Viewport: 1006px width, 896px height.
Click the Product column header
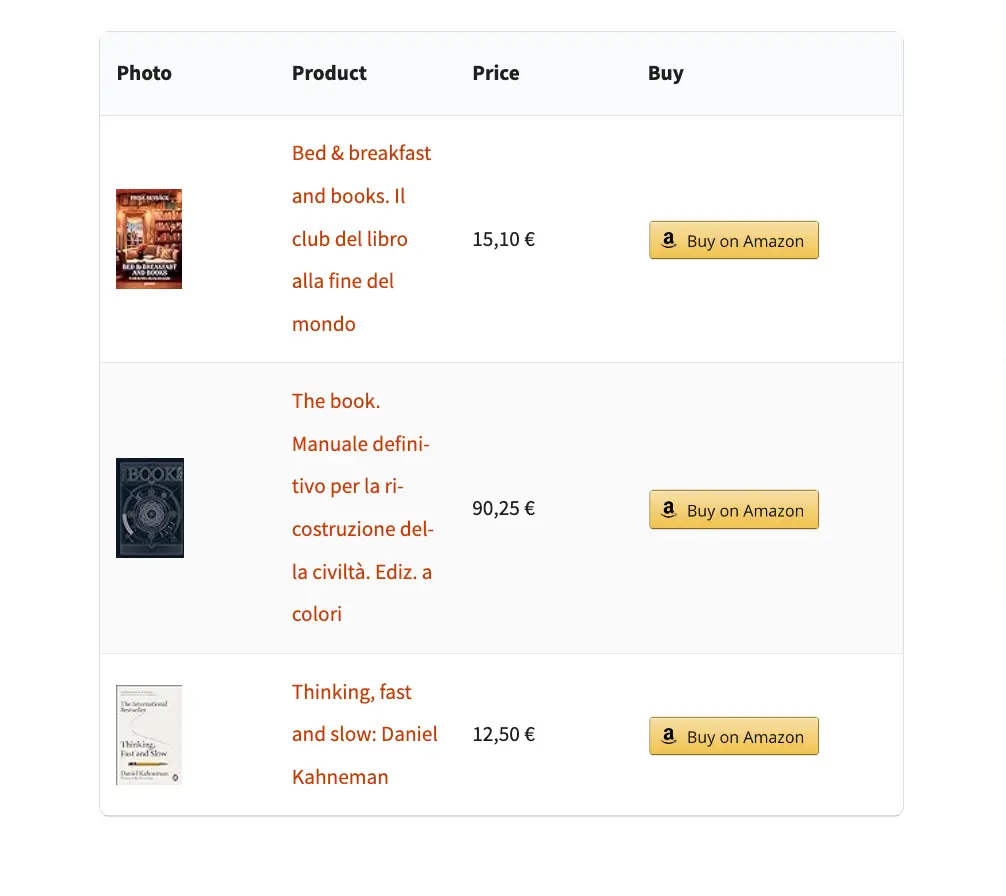[x=329, y=73]
